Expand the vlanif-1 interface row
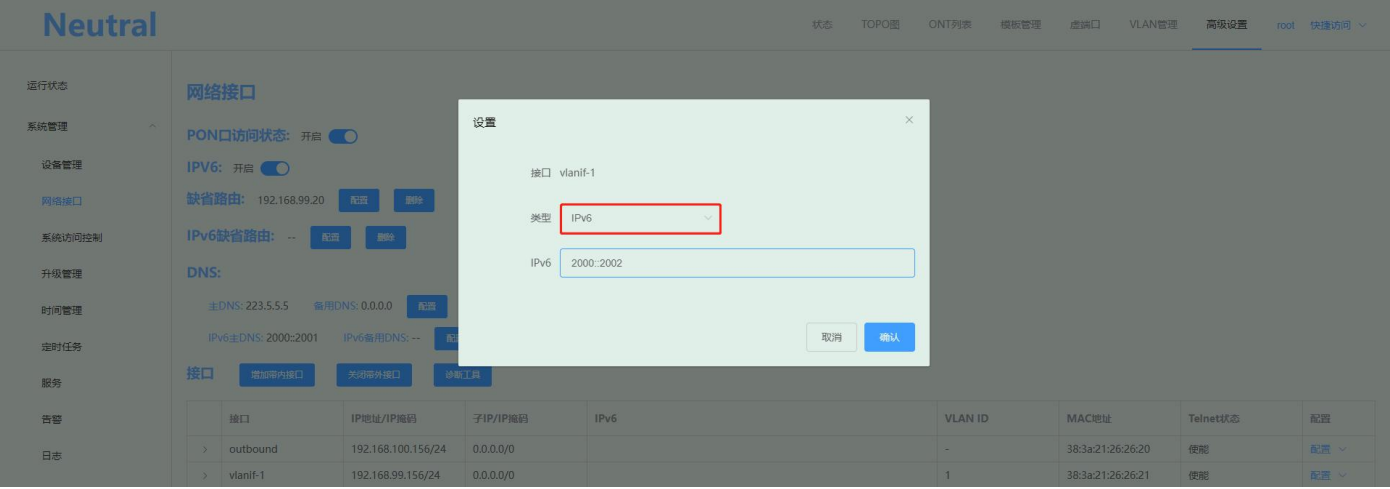The image size is (1390, 489). 204,475
